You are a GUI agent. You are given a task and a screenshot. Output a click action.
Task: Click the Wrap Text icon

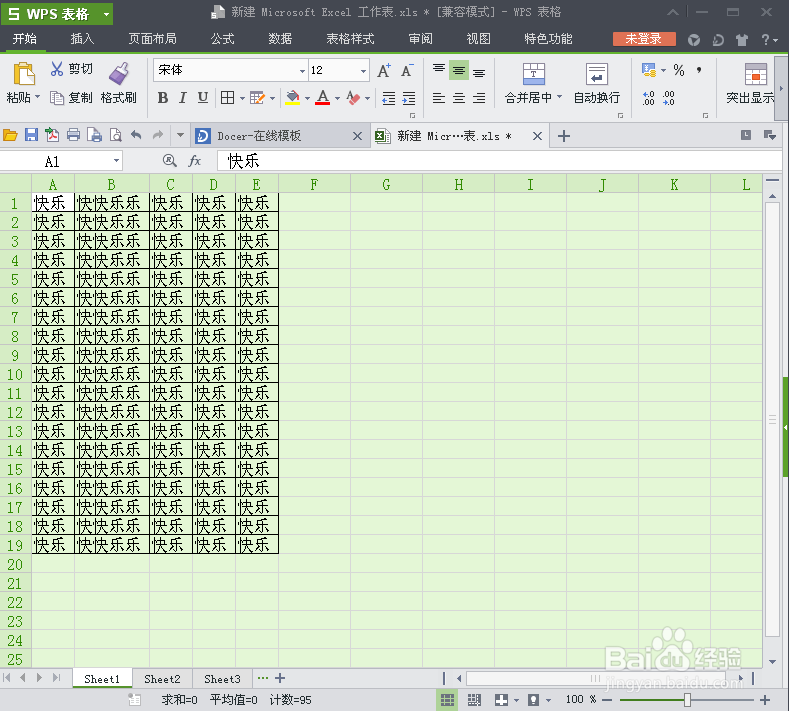[597, 73]
